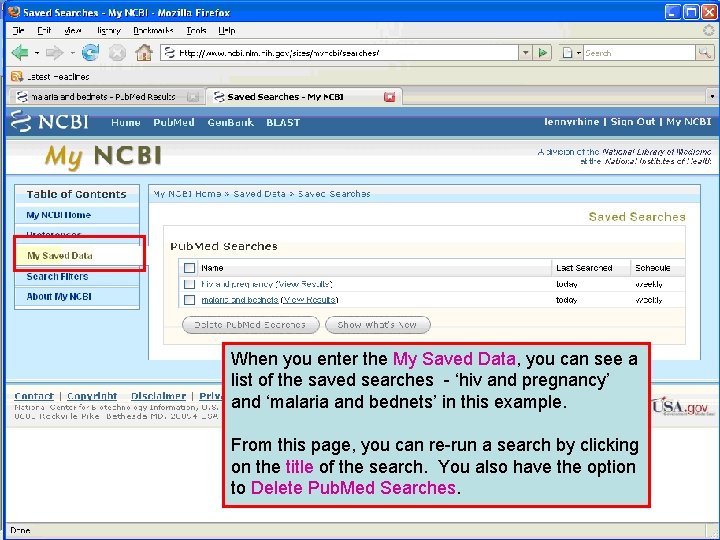The height and width of the screenshot is (540, 720).
Task: Close the malaria and bednets tab
Action: pos(193,97)
